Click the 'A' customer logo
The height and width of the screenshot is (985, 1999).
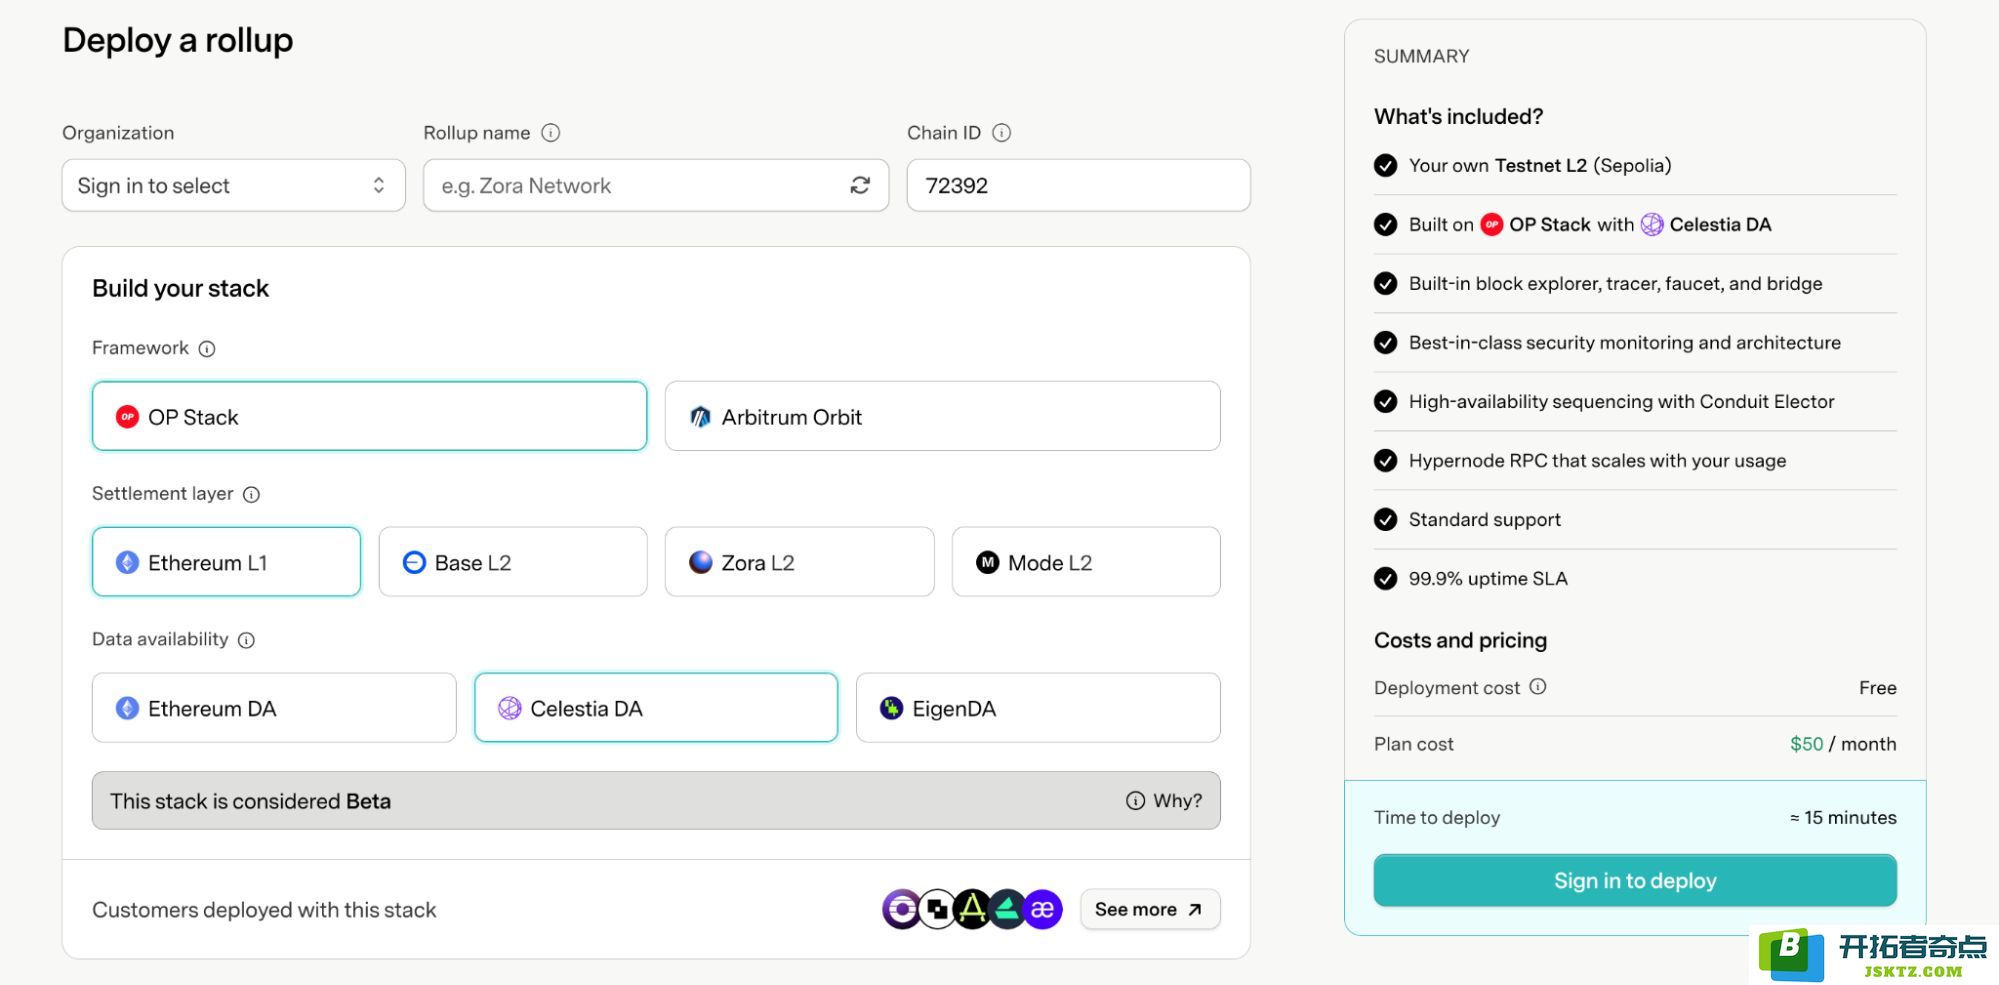coord(972,909)
